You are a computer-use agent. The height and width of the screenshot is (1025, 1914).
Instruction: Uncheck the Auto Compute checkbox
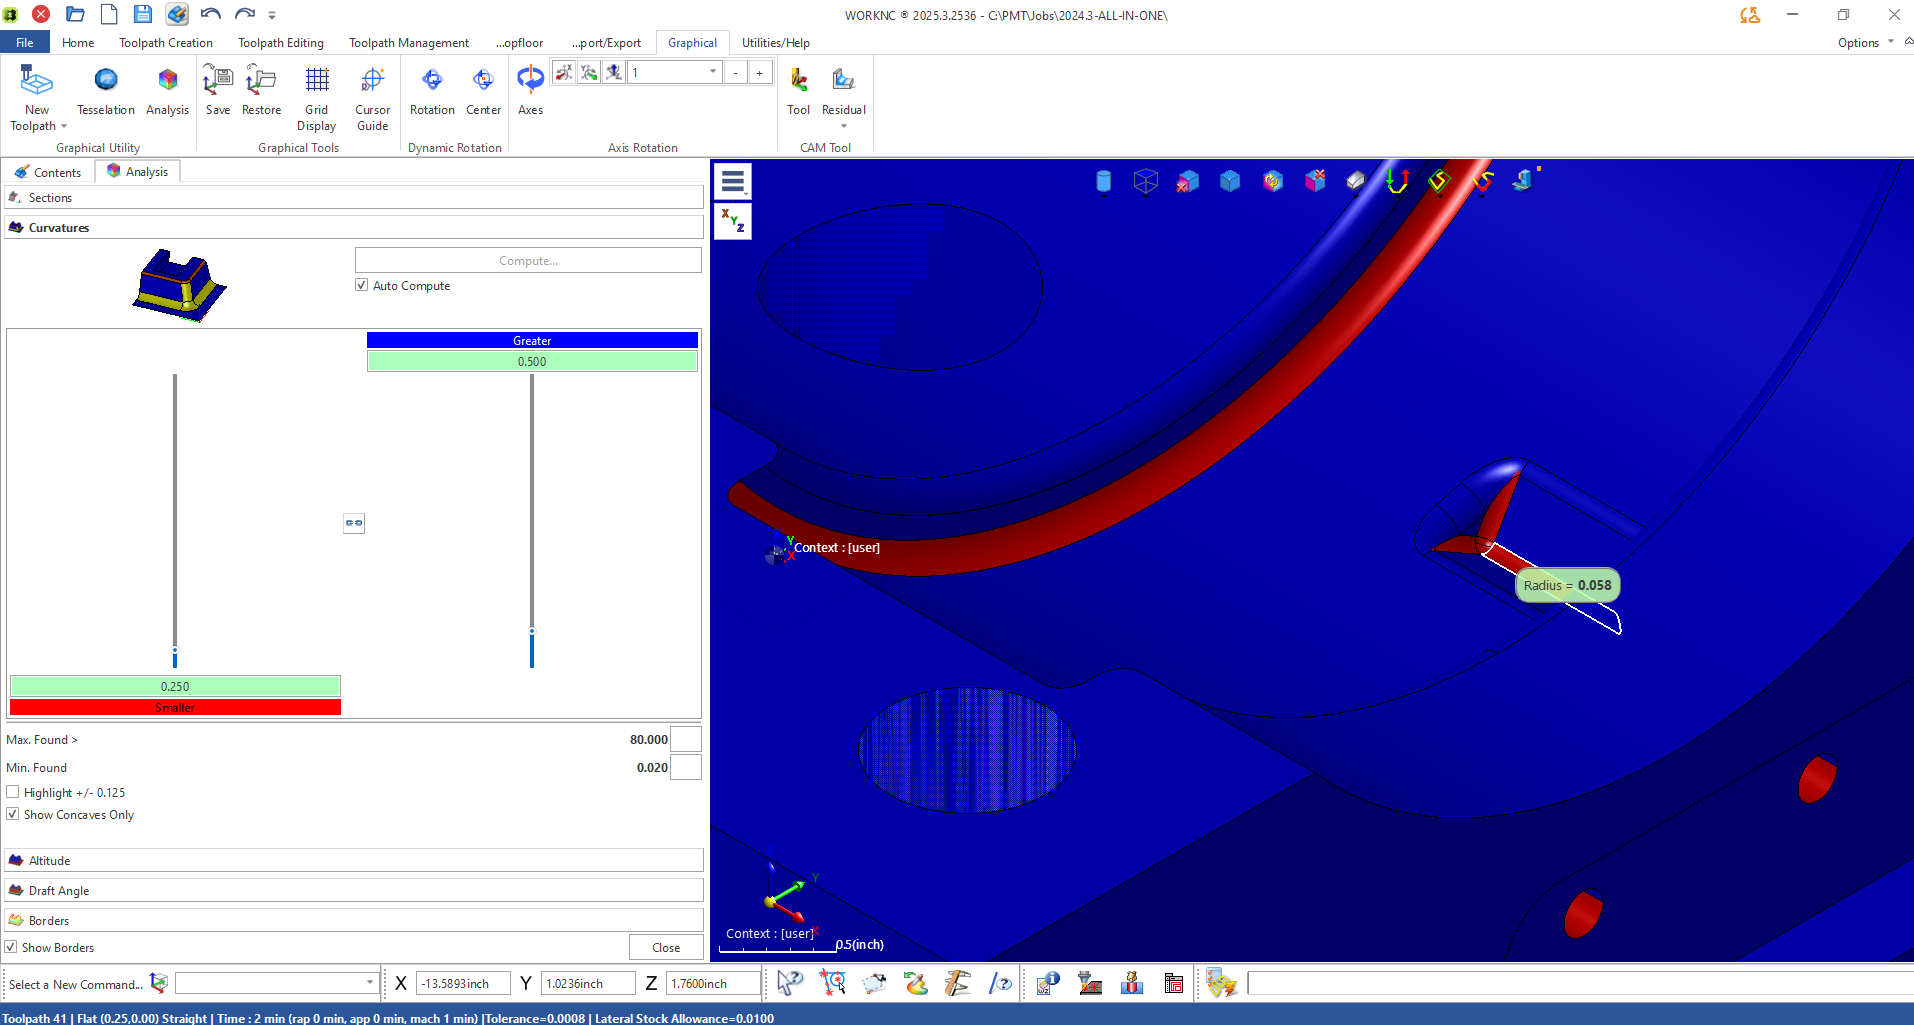[x=362, y=285]
